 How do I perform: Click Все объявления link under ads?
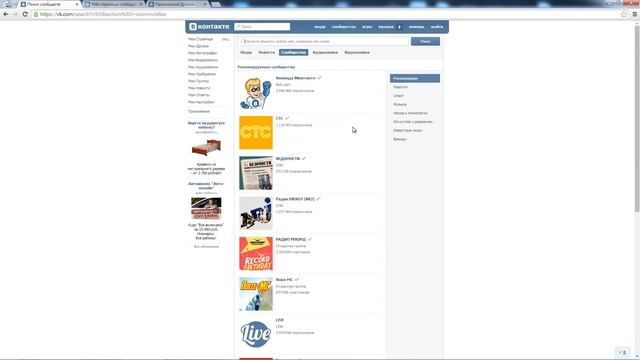click(206, 247)
